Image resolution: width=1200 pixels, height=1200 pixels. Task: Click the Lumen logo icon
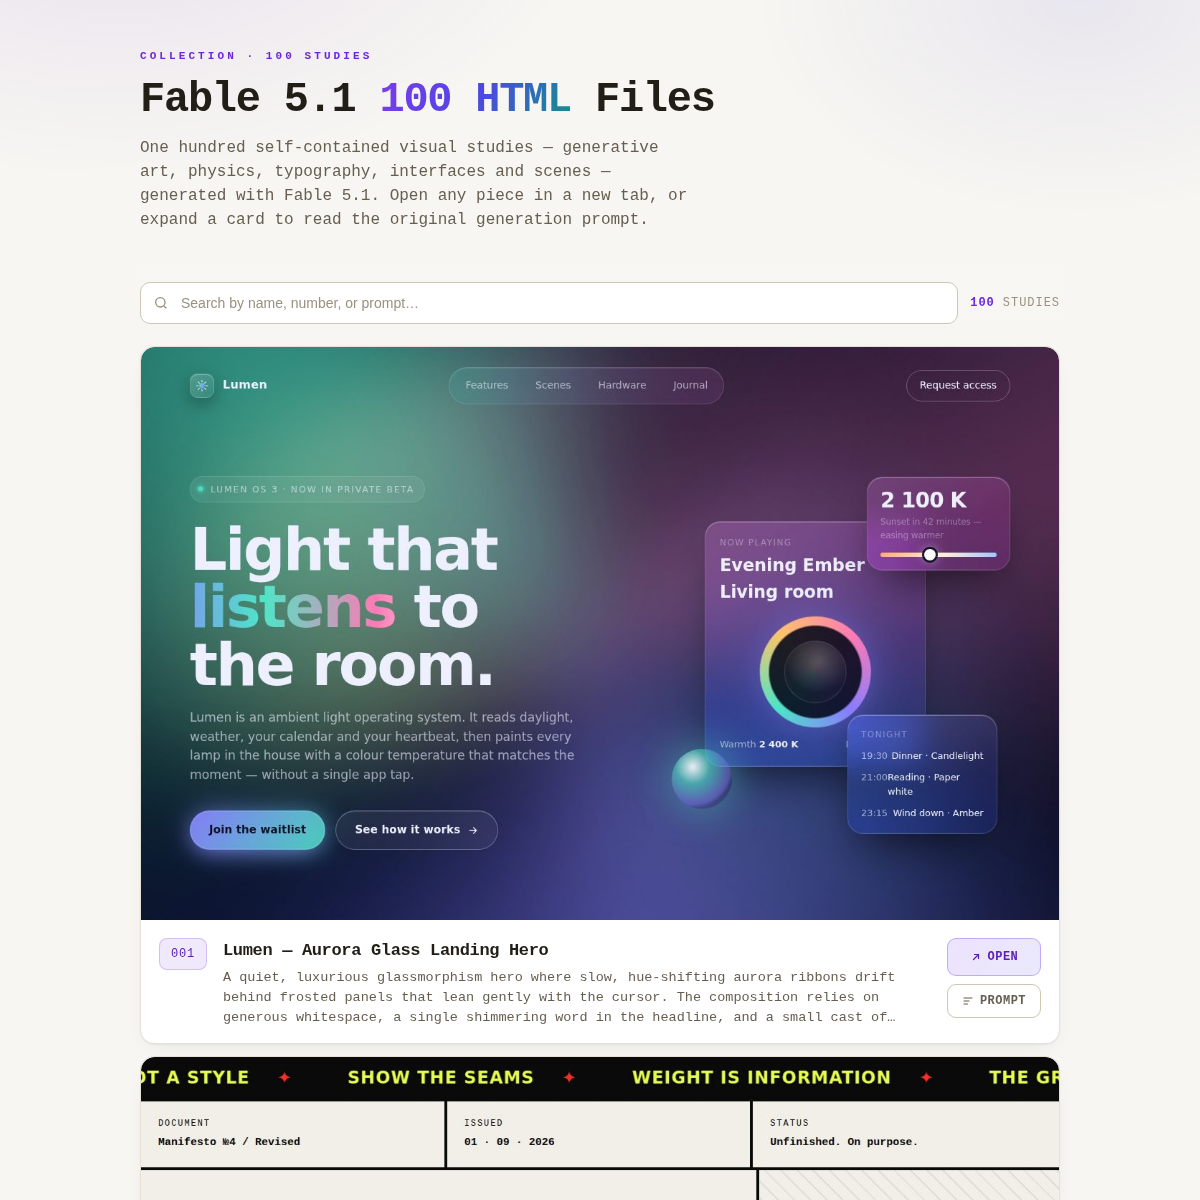click(202, 385)
